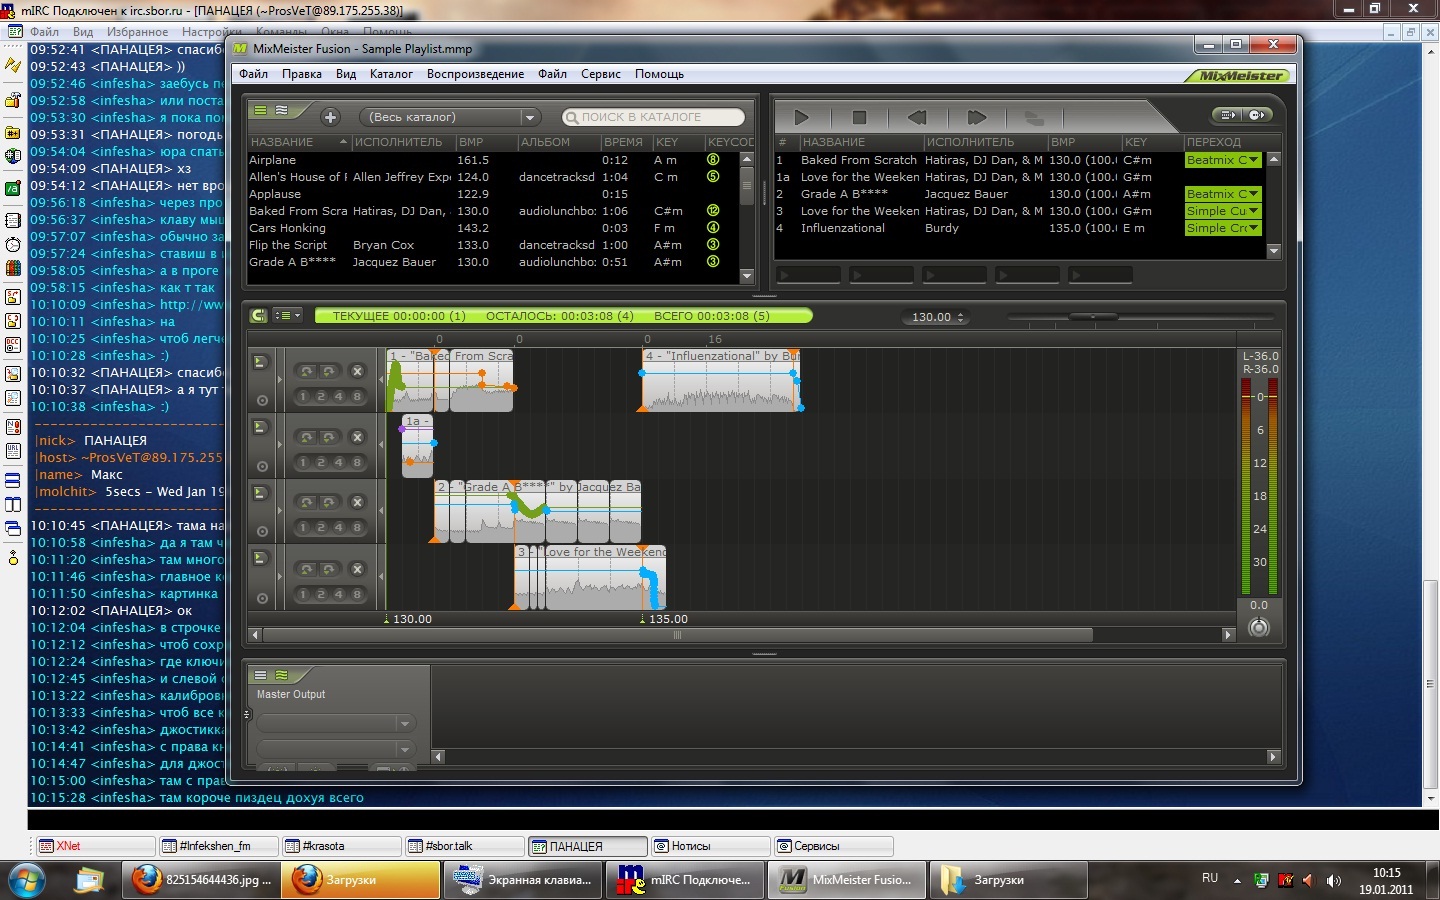Toggle beat button 1 on third track

(x=304, y=528)
